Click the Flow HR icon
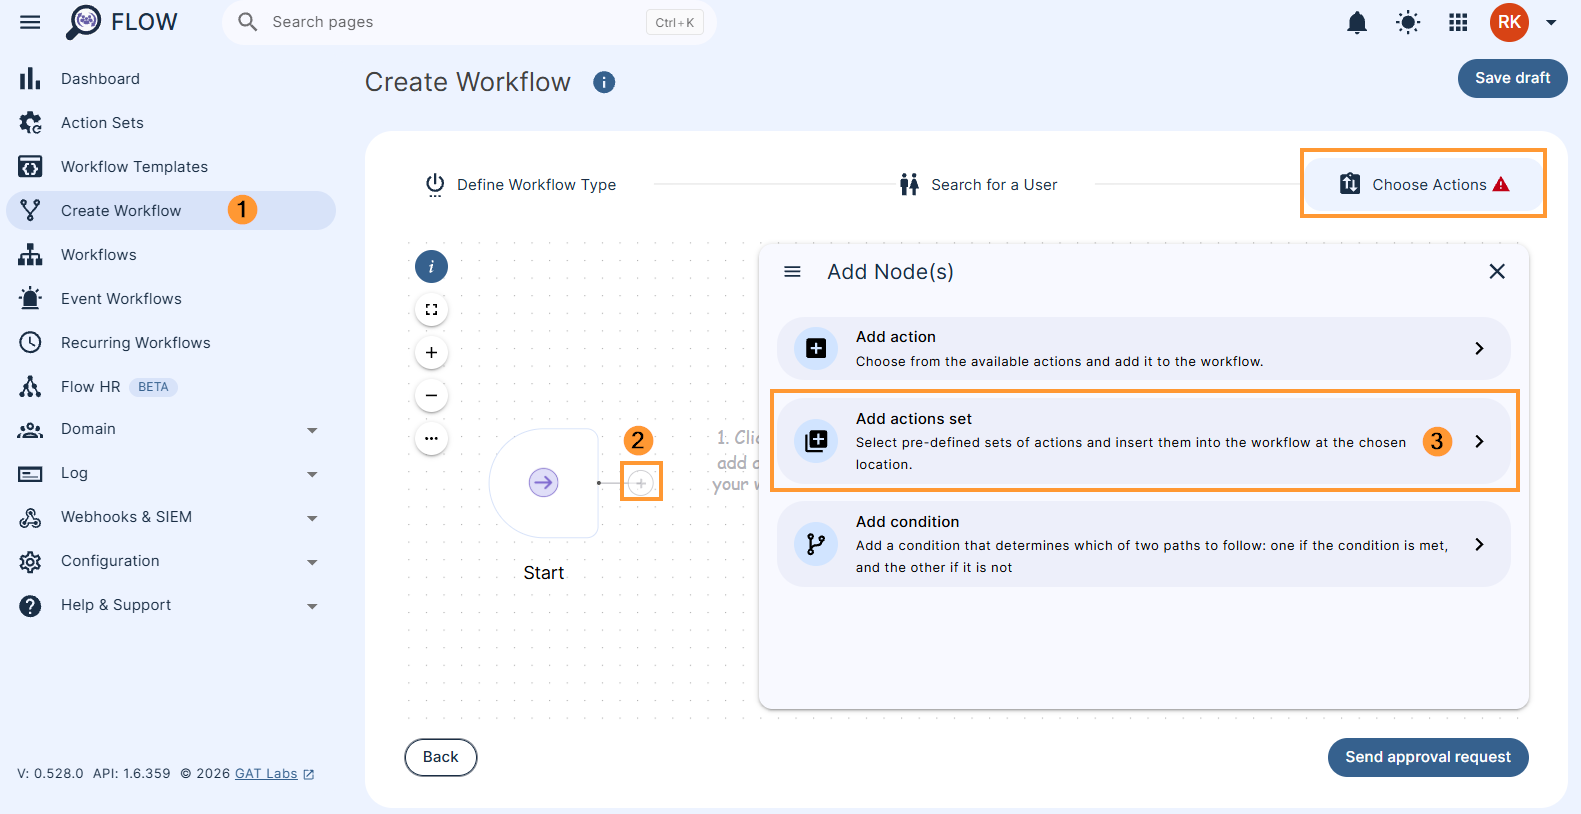1581x814 pixels. (30, 386)
